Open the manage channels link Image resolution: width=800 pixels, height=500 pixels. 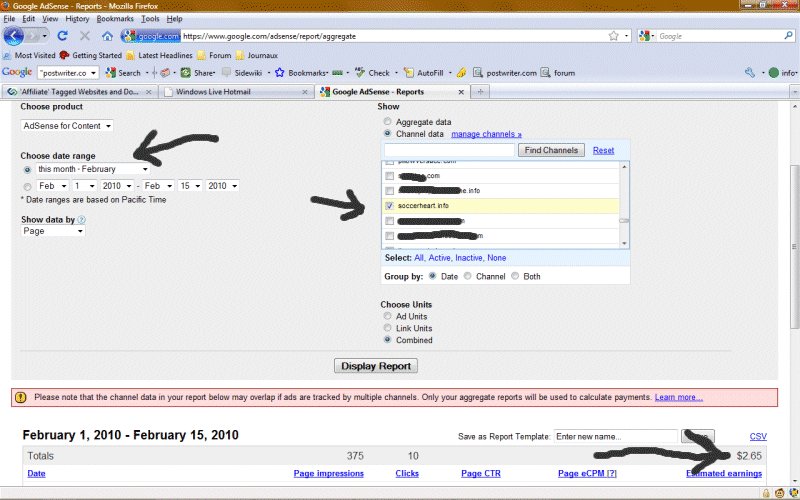click(486, 134)
